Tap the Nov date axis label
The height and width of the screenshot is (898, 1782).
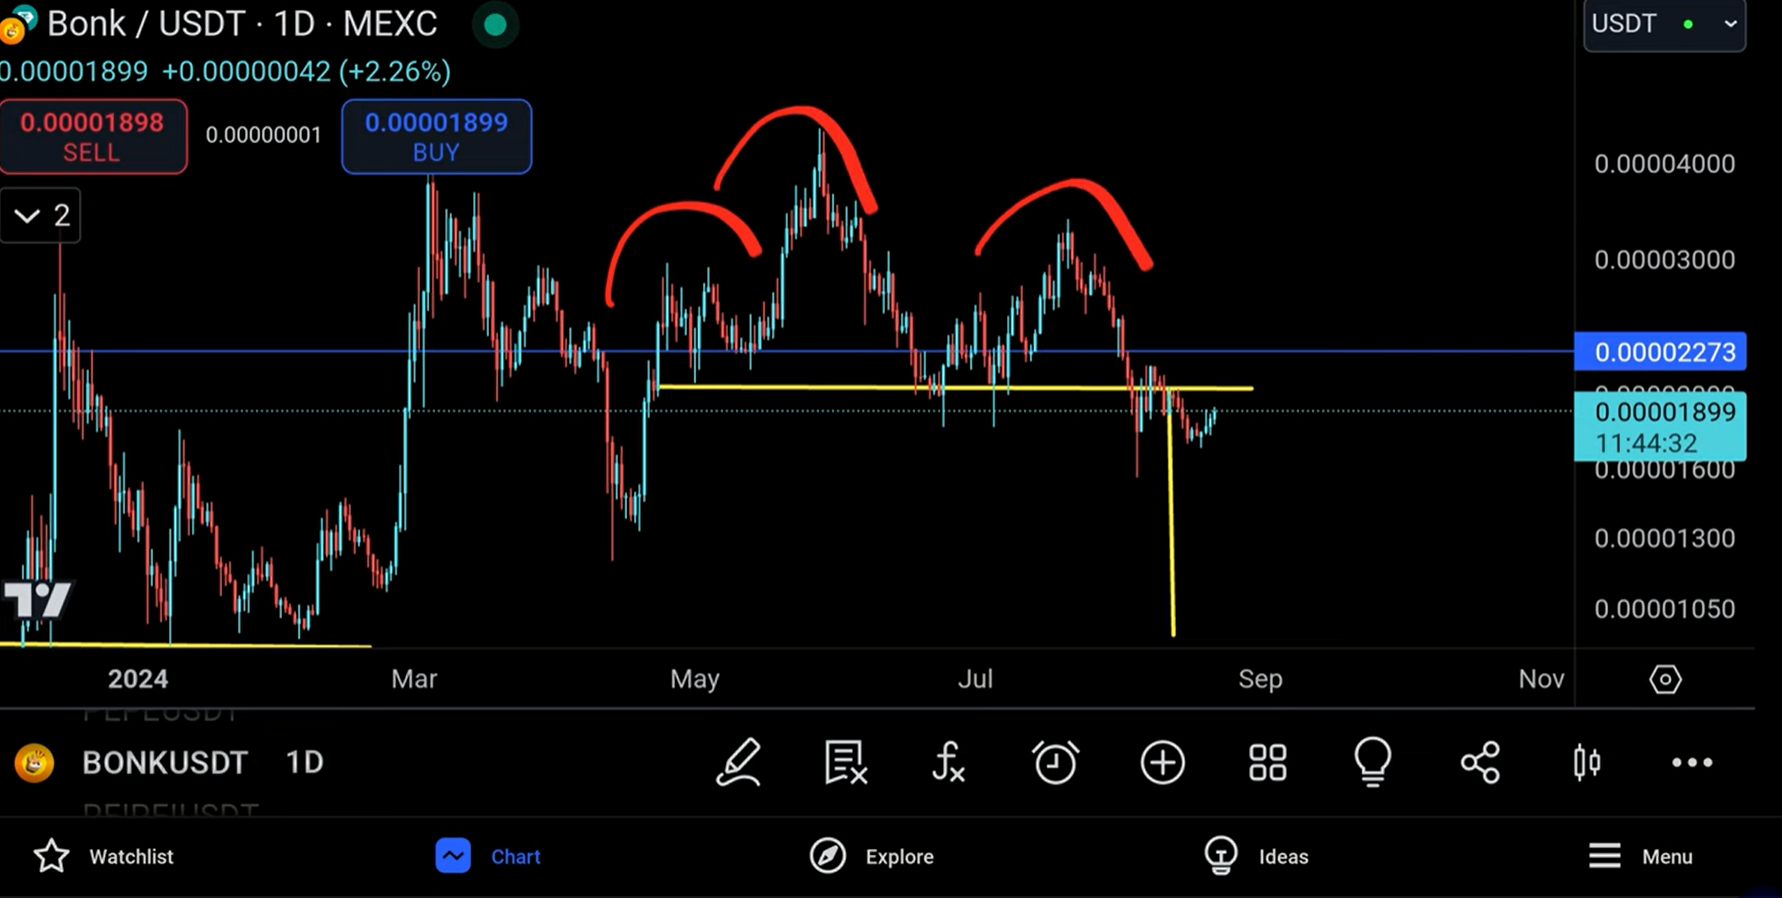[x=1541, y=679]
